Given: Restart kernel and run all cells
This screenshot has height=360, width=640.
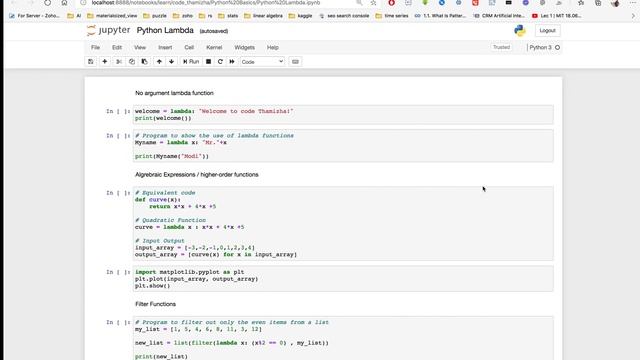Looking at the screenshot, I should [x=232, y=62].
